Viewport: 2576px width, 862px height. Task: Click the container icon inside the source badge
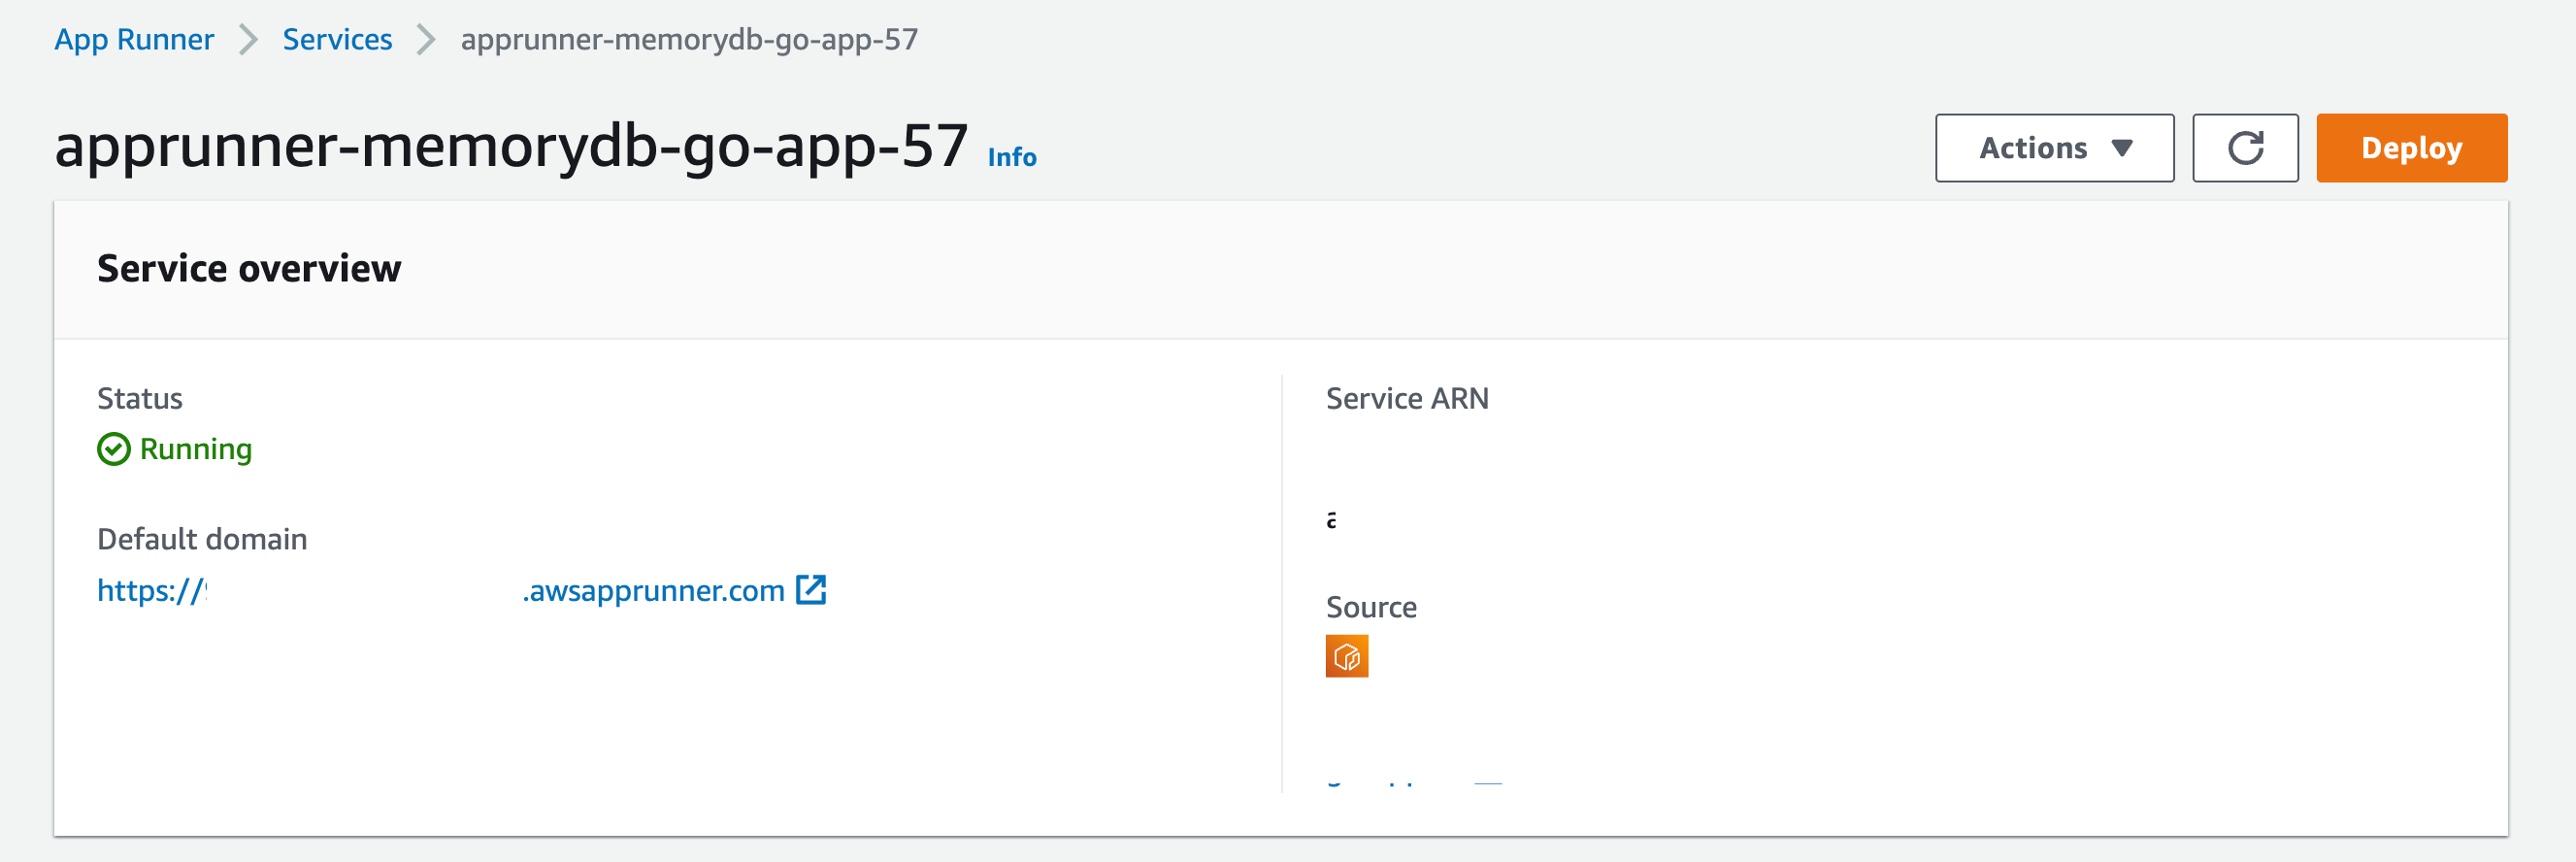point(1347,657)
